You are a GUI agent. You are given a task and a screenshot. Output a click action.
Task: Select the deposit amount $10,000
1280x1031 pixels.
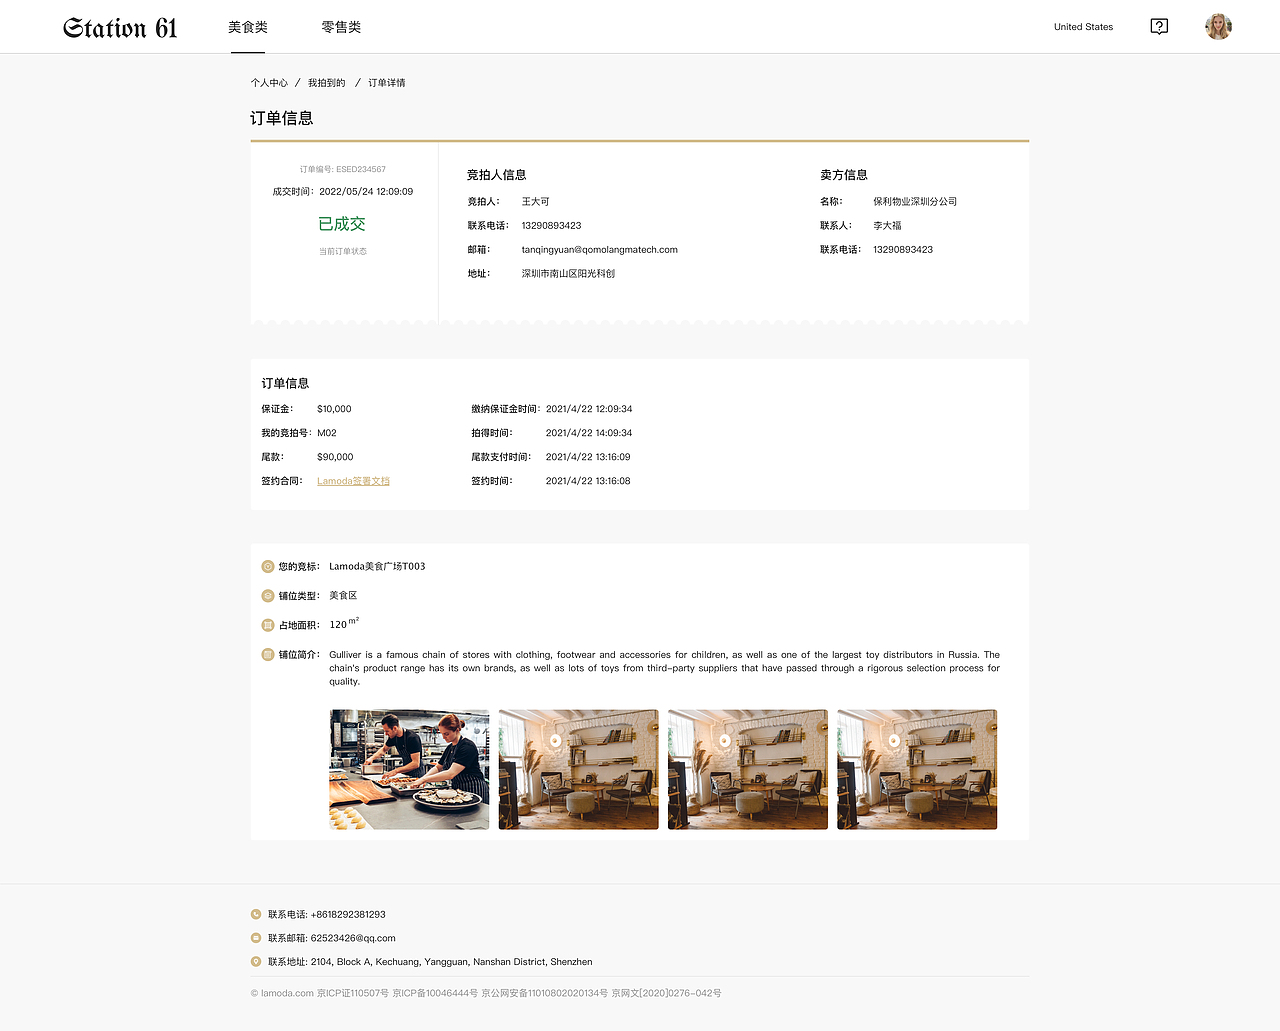pyautogui.click(x=334, y=409)
